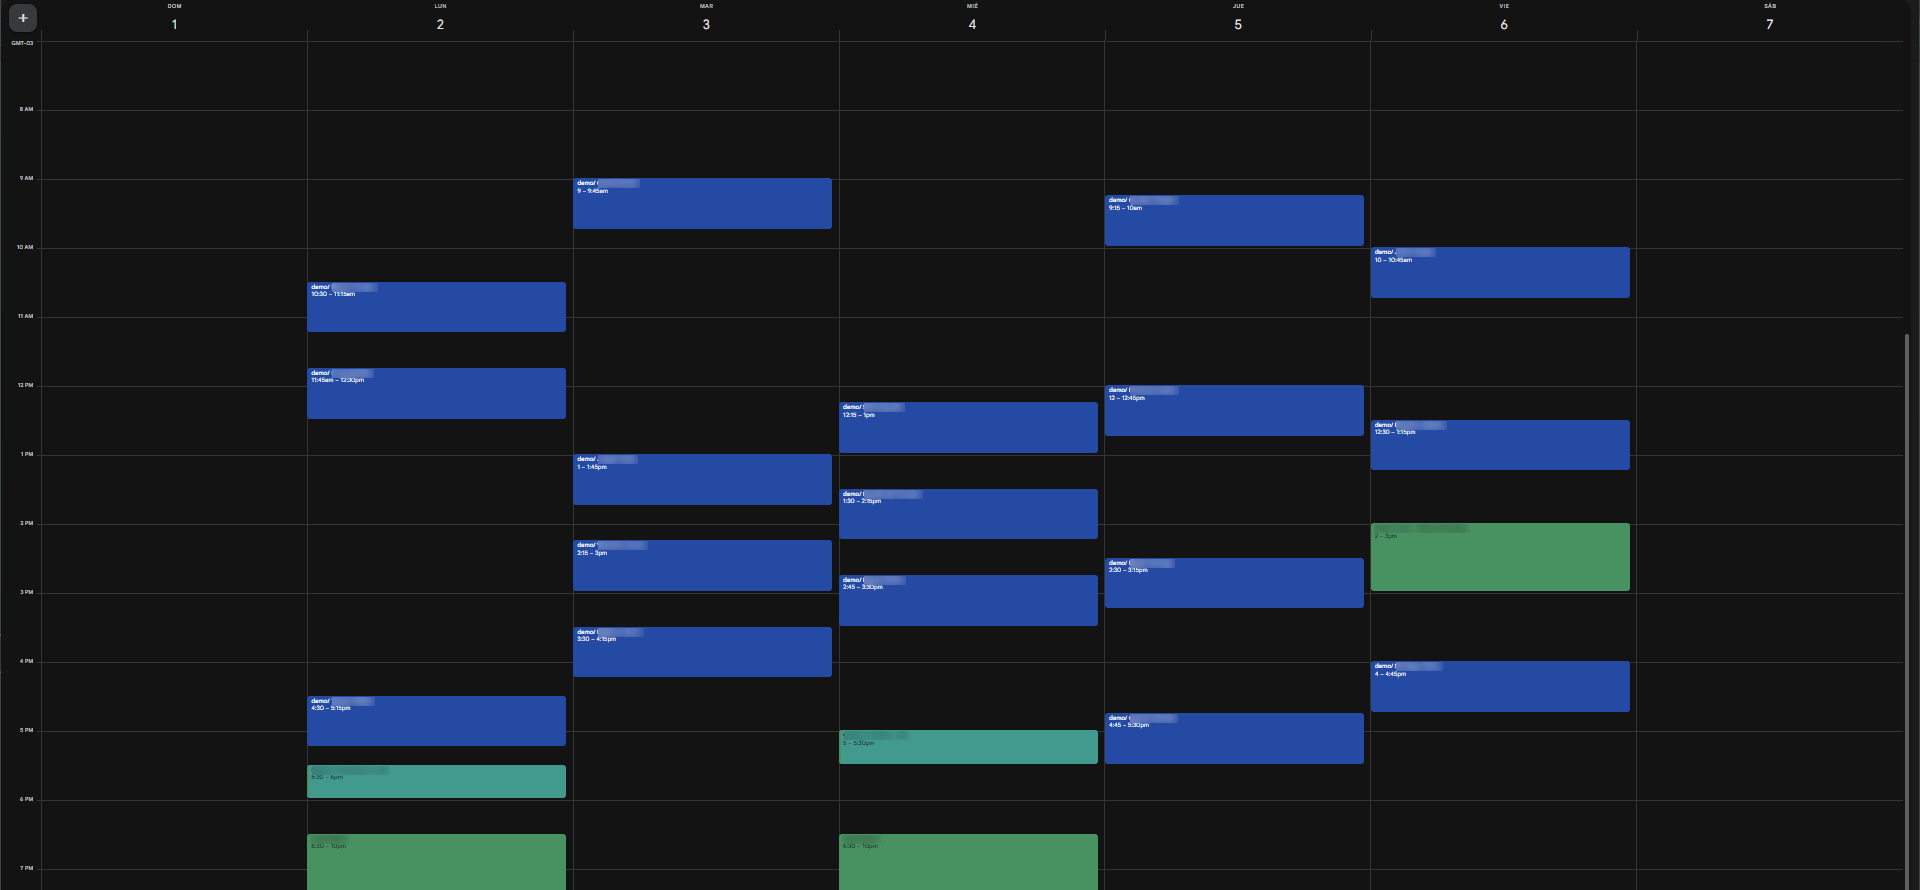Open Wednesday demo event 1:30 – 2:15pm

(x=968, y=514)
